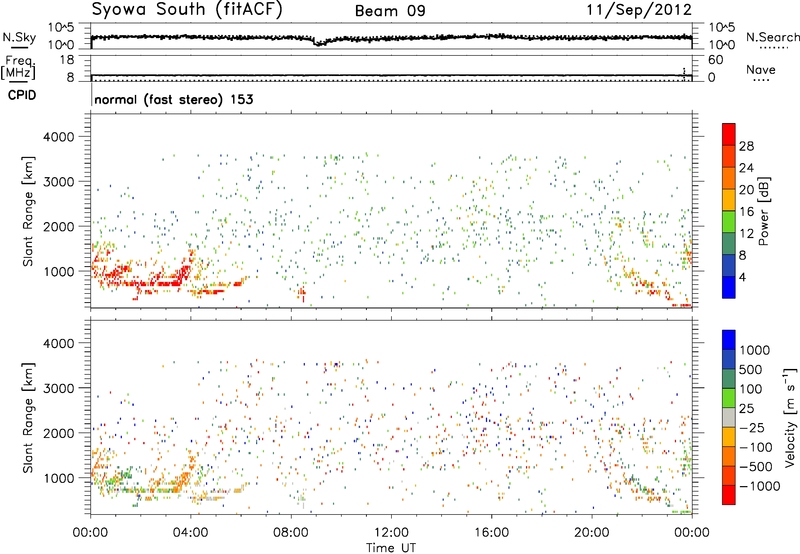Click the '20:00' time axis tick label
Screen dimensions: 800x554
[591, 533]
